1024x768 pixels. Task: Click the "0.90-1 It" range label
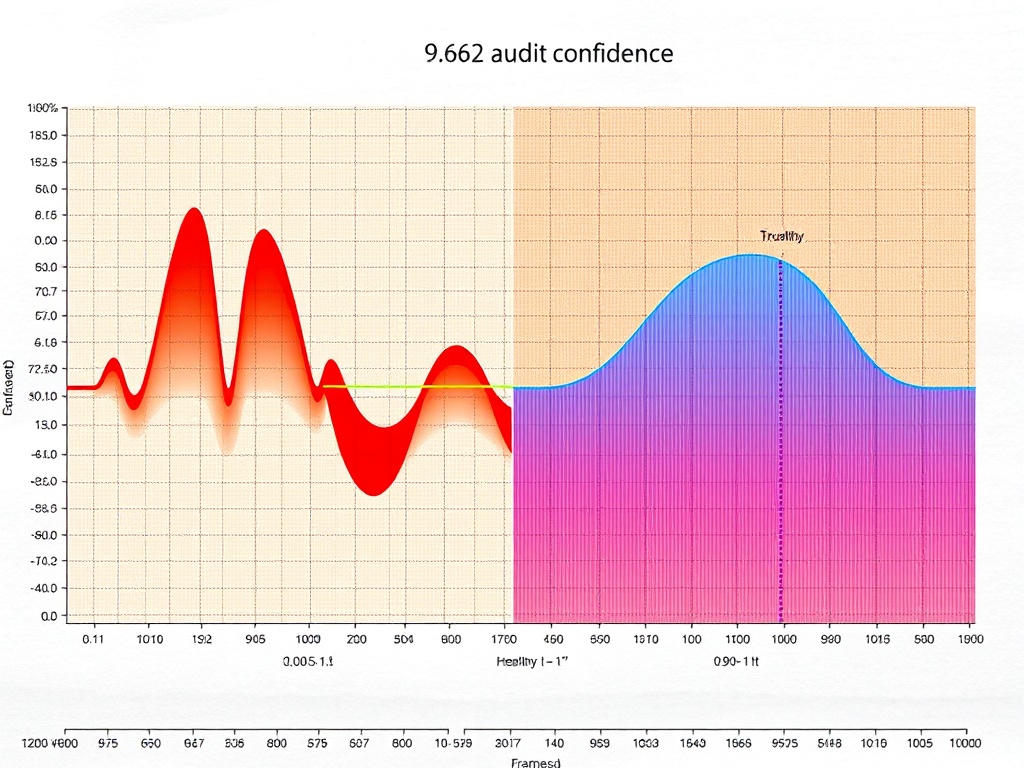click(x=739, y=662)
